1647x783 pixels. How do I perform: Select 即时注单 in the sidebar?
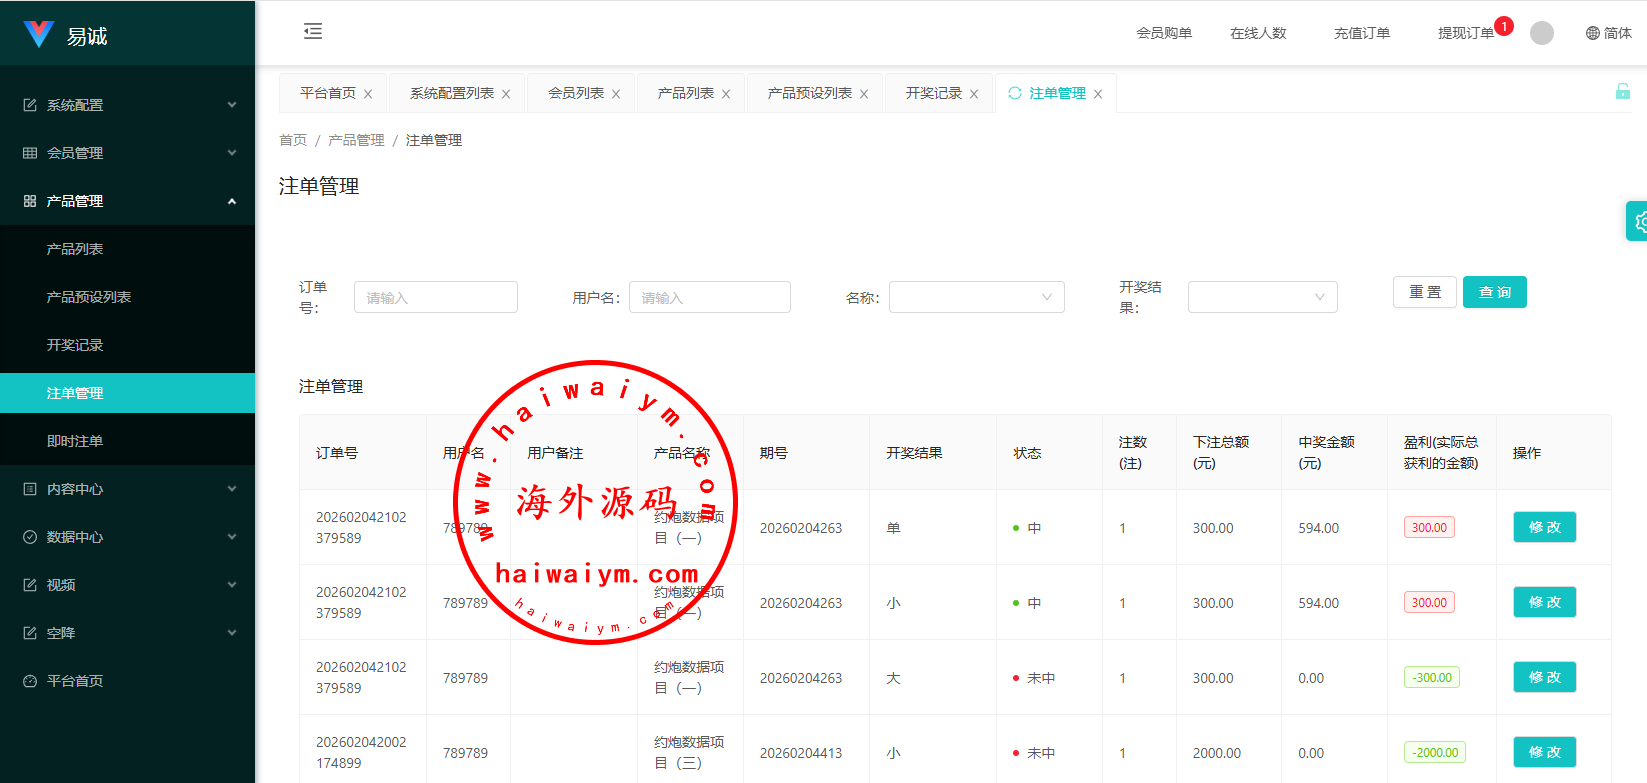[x=75, y=441]
